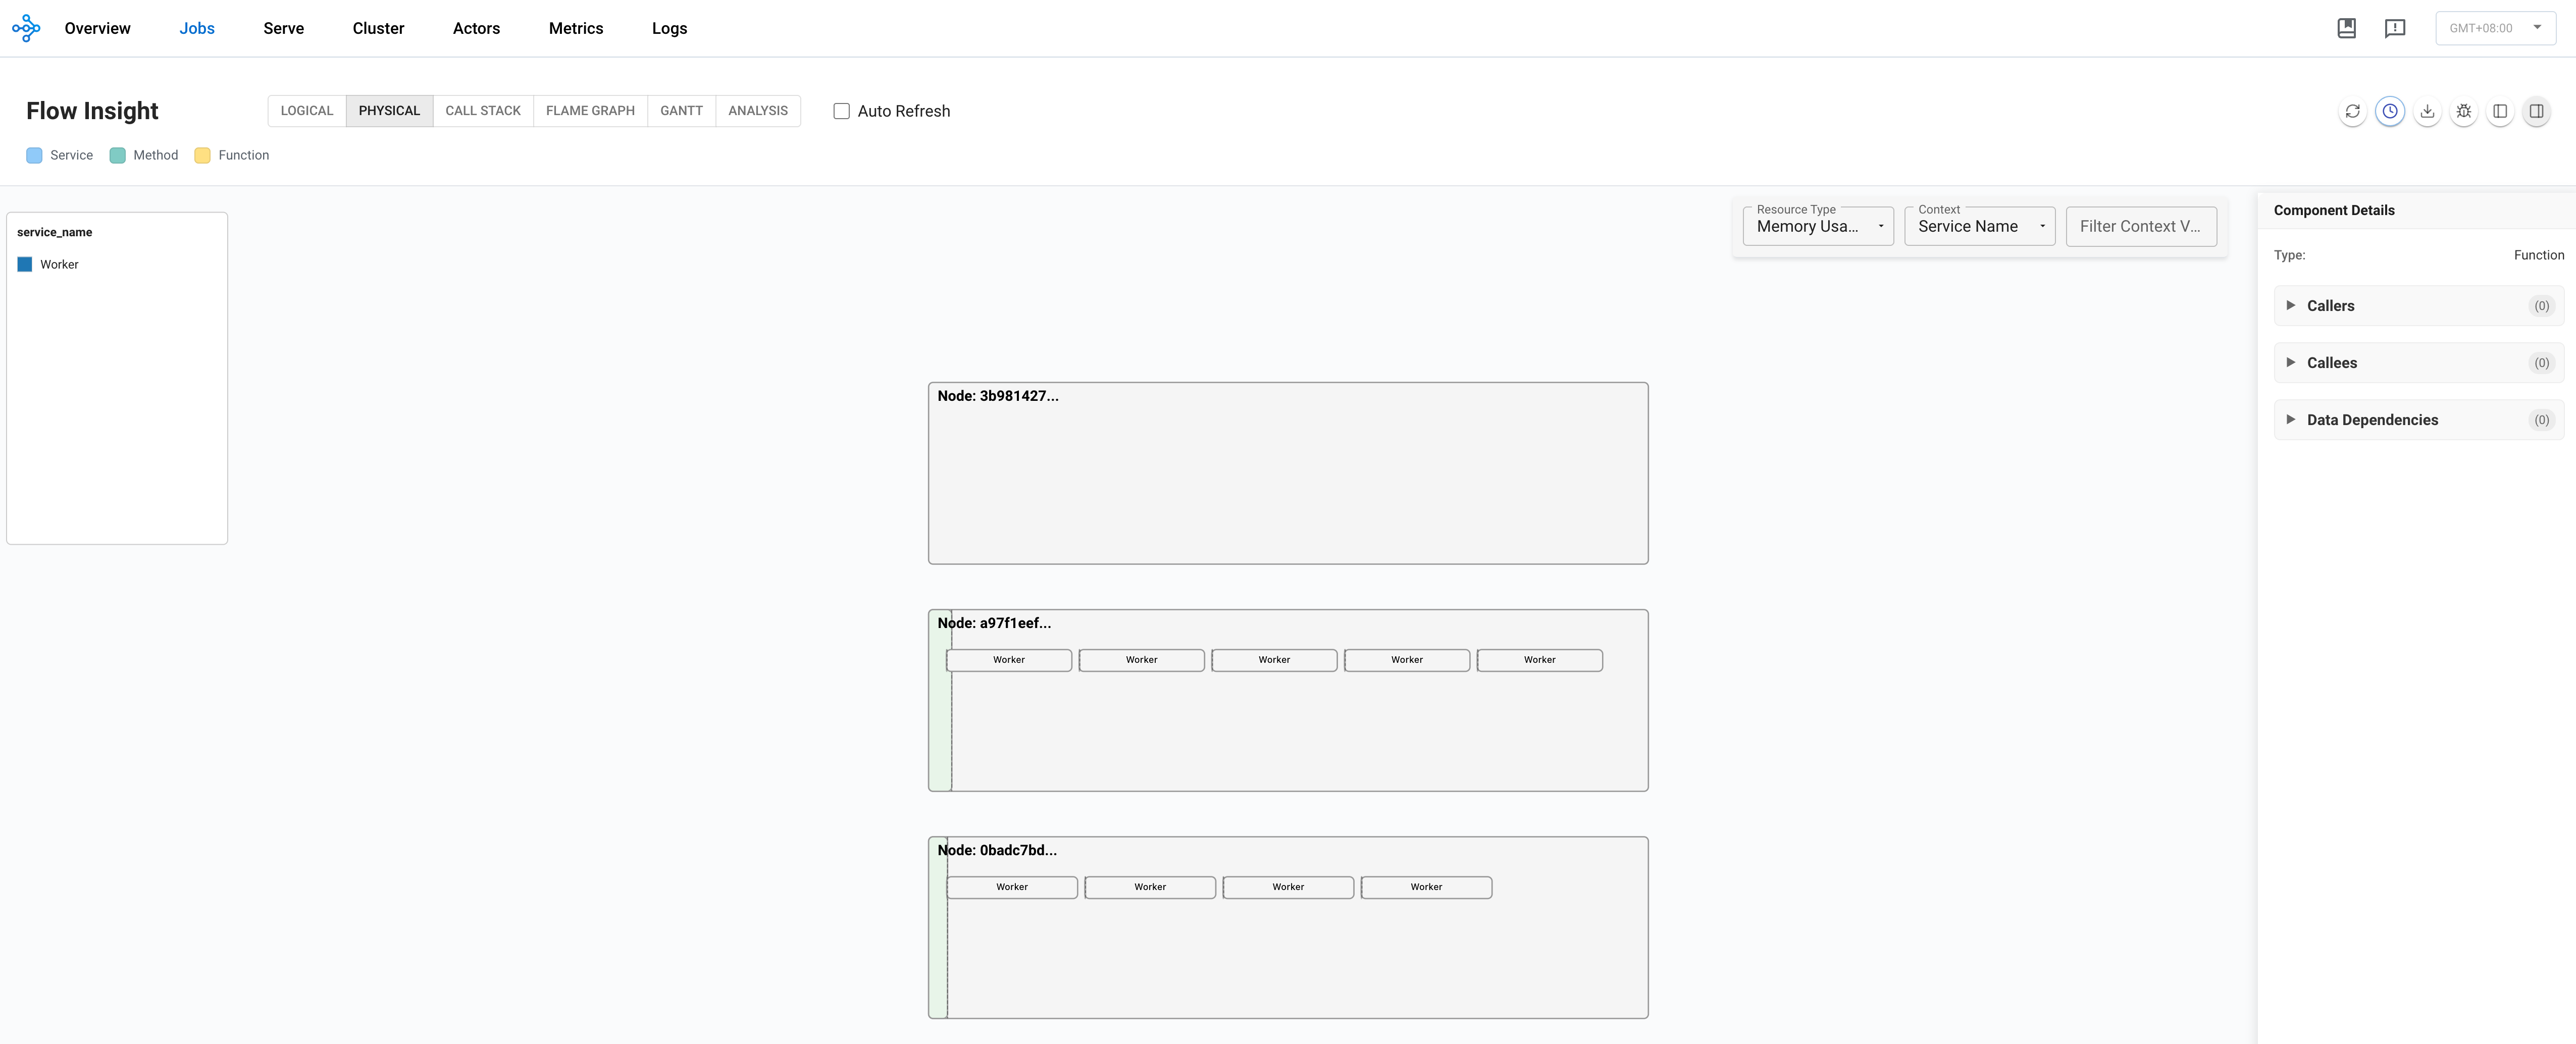The width and height of the screenshot is (2576, 1044).
Task: Click the blue Worker legend color swatch
Action: pyautogui.click(x=25, y=264)
